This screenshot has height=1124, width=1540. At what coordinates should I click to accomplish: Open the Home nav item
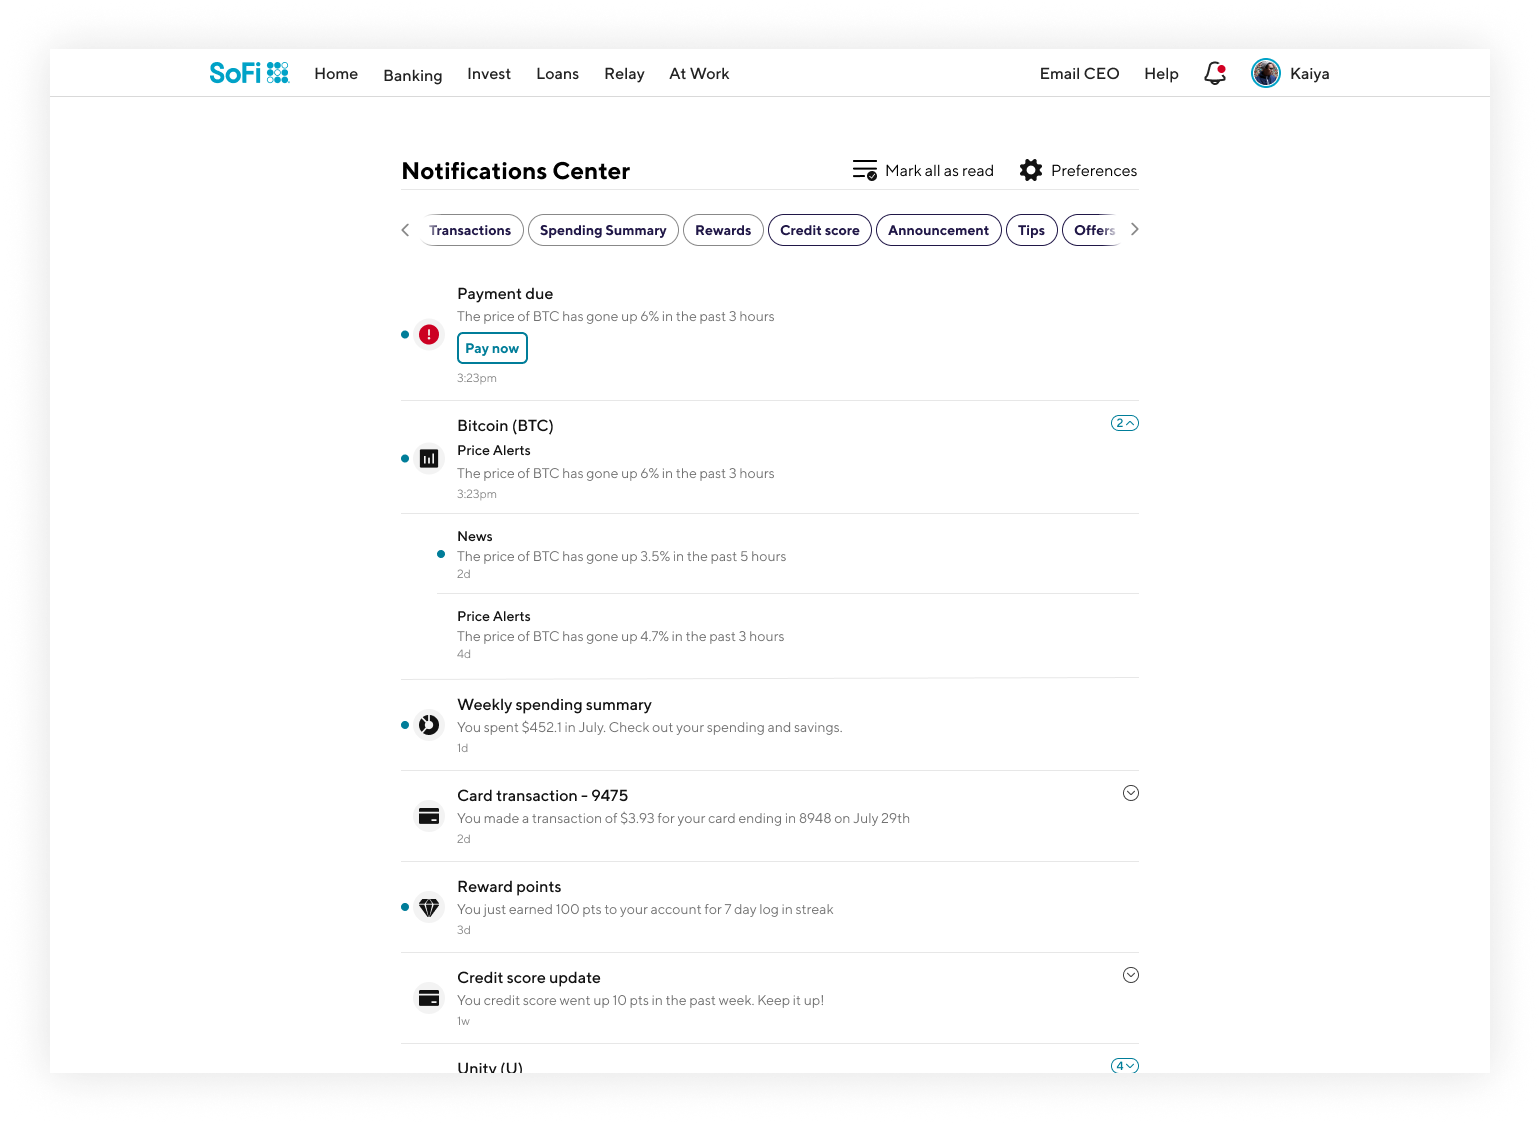click(x=336, y=74)
